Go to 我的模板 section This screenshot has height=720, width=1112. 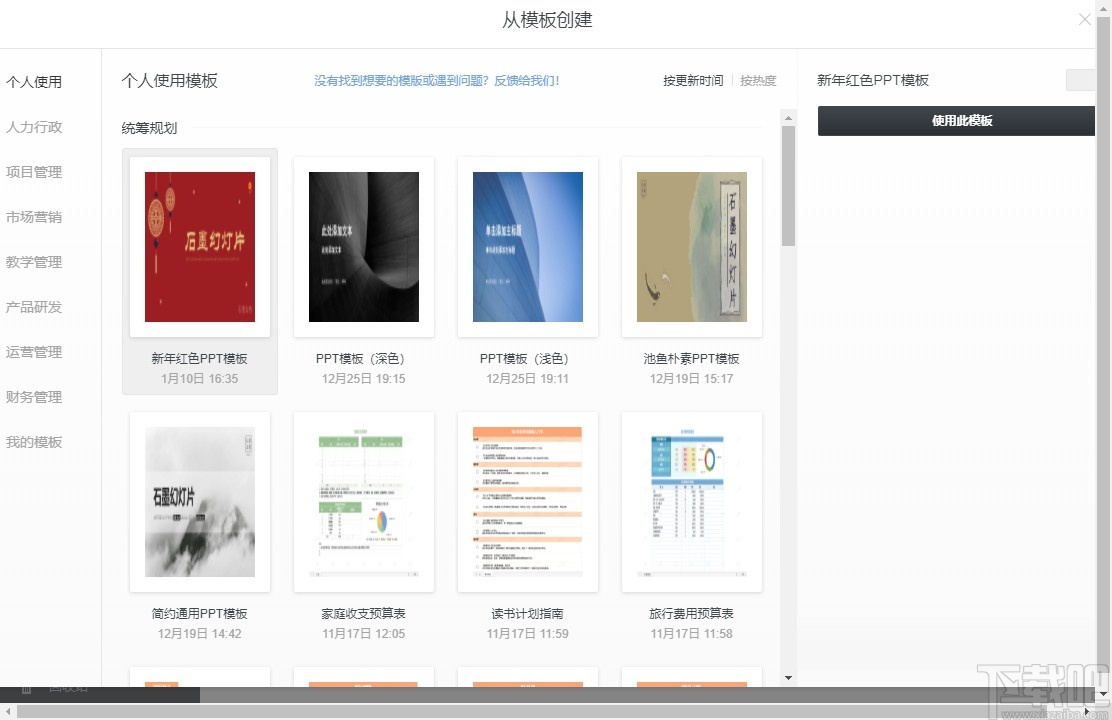coord(34,443)
